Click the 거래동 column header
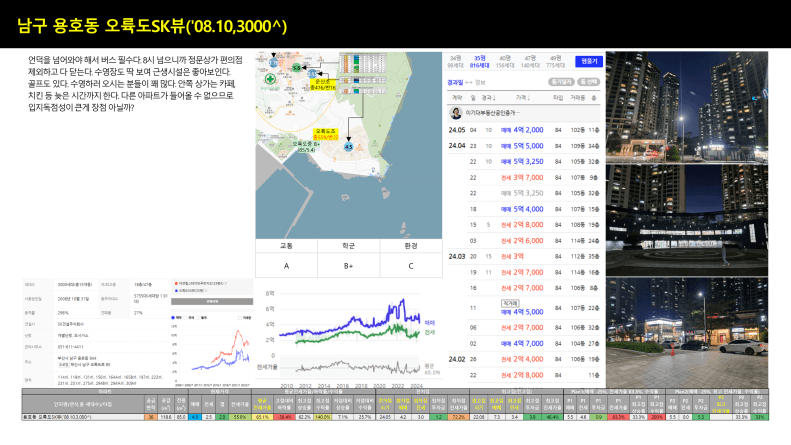 577,98
